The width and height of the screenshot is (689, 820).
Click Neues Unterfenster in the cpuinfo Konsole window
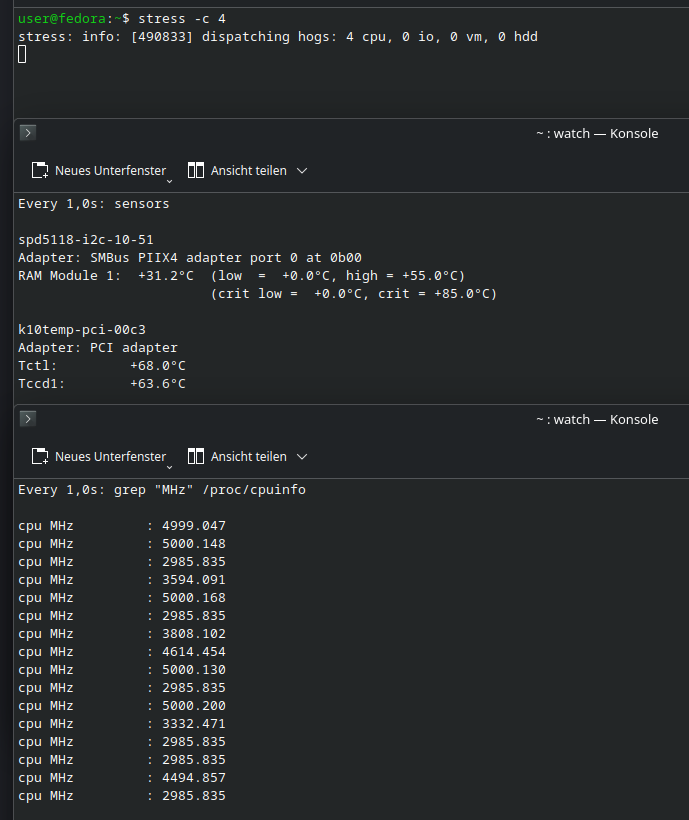[x=99, y=457]
